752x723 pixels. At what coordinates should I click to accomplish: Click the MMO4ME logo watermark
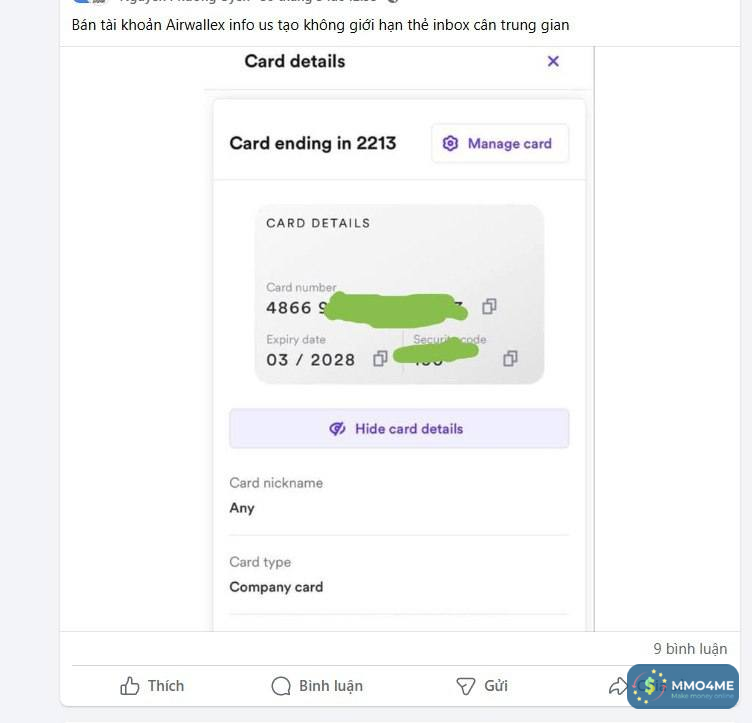(683, 686)
